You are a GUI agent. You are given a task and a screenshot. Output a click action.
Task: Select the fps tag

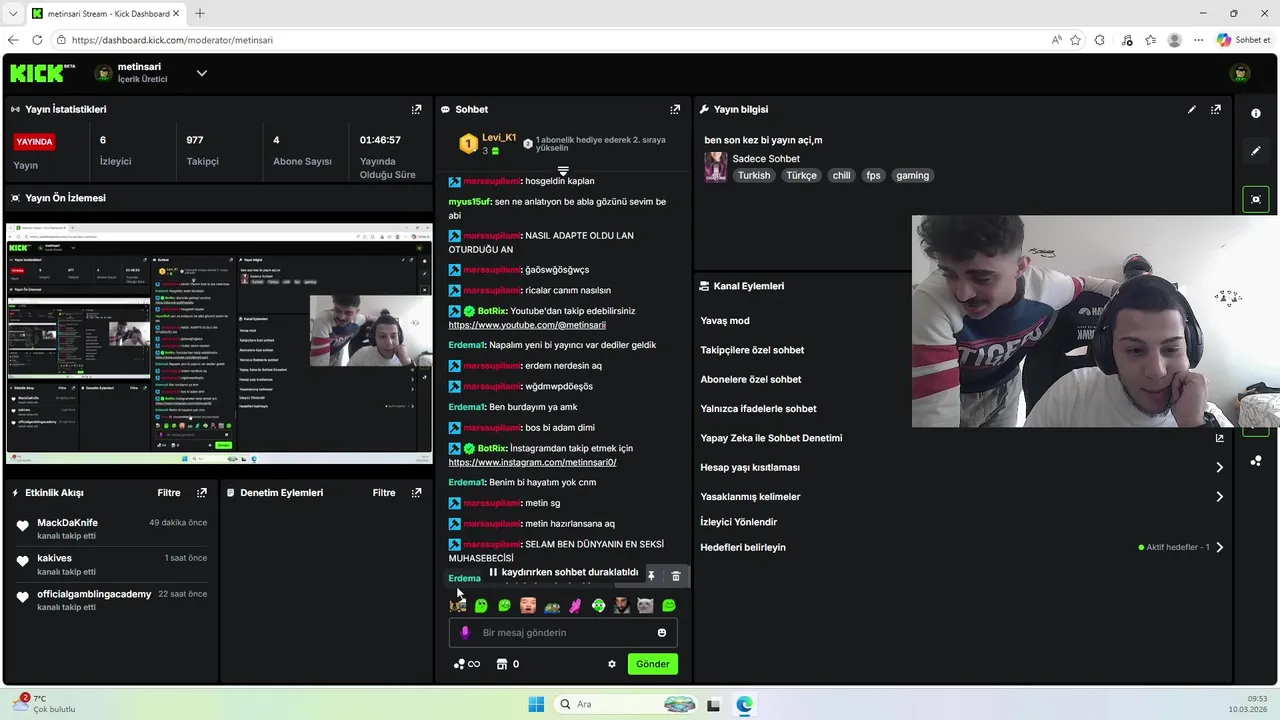[x=873, y=175]
